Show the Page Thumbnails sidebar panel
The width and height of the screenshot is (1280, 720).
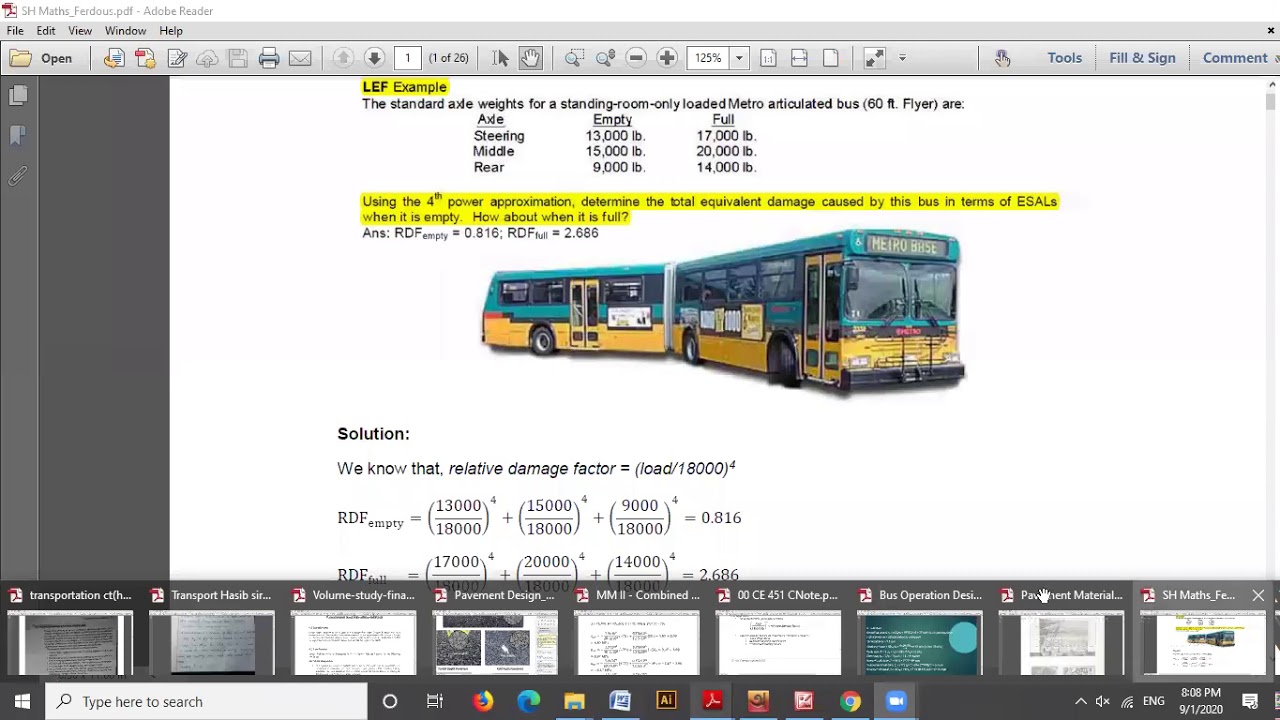[18, 95]
